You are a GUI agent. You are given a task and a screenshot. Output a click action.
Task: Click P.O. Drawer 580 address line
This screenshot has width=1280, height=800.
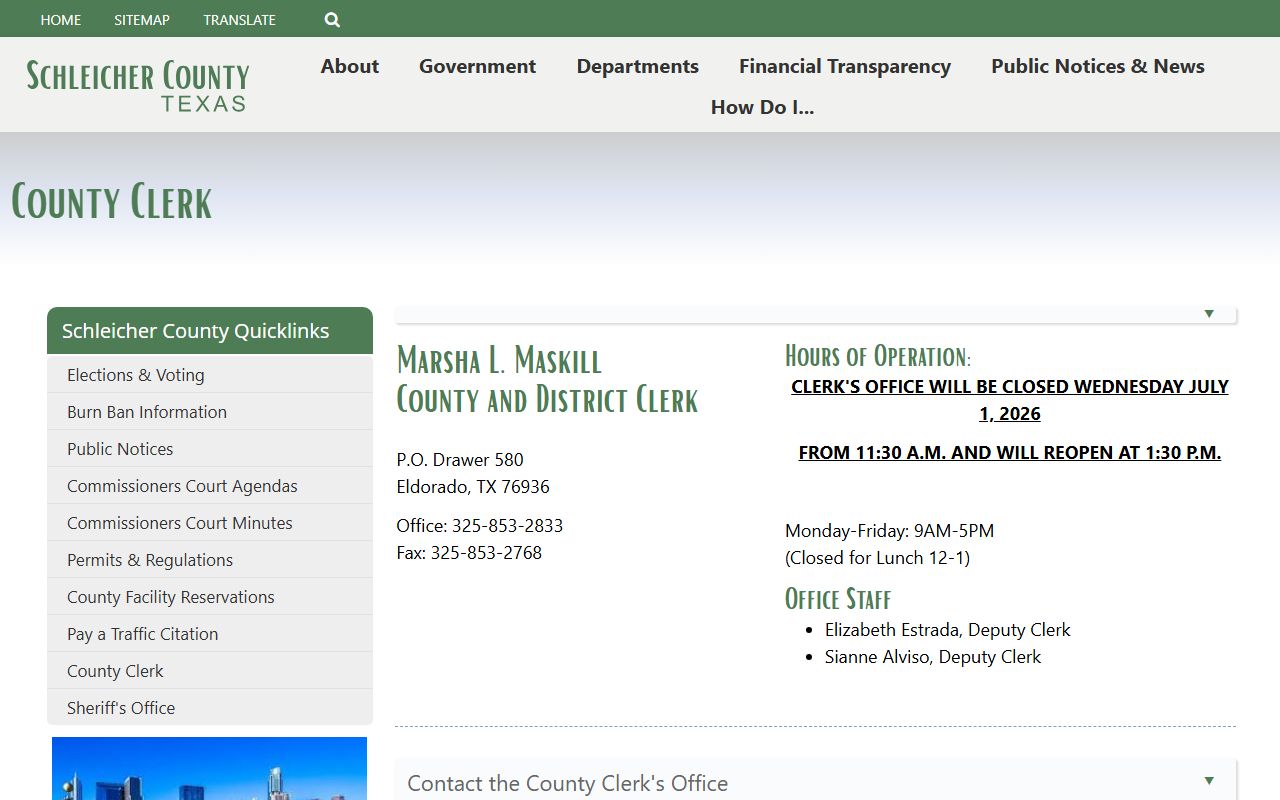[x=460, y=460]
